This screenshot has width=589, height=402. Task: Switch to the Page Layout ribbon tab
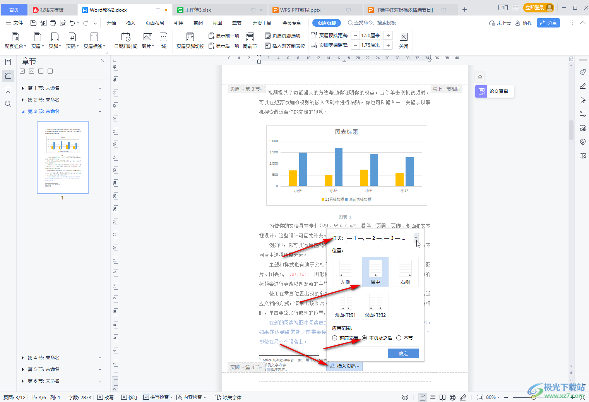coord(155,23)
